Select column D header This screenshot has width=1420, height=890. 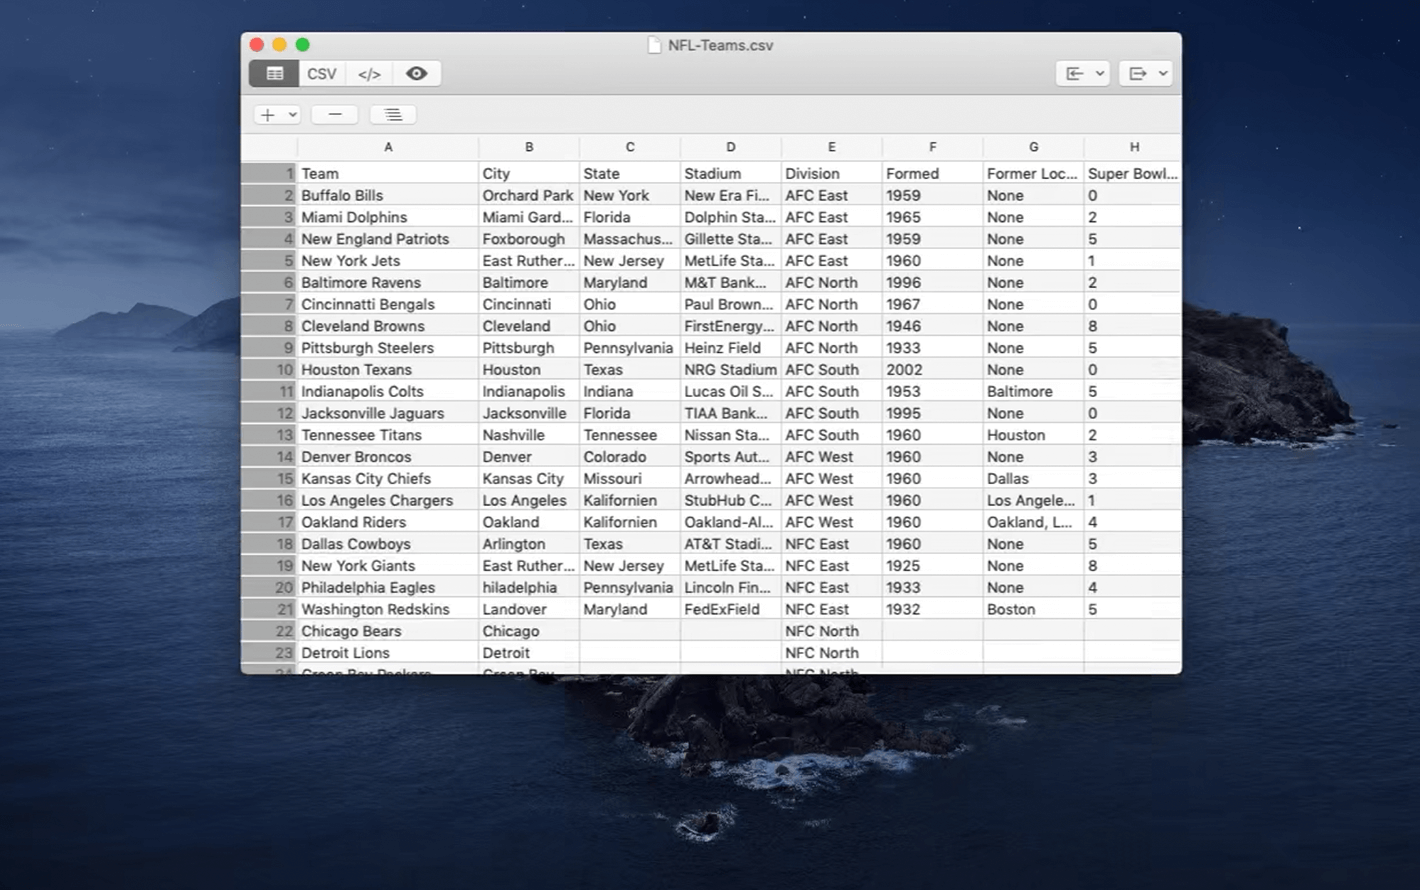tap(731, 147)
